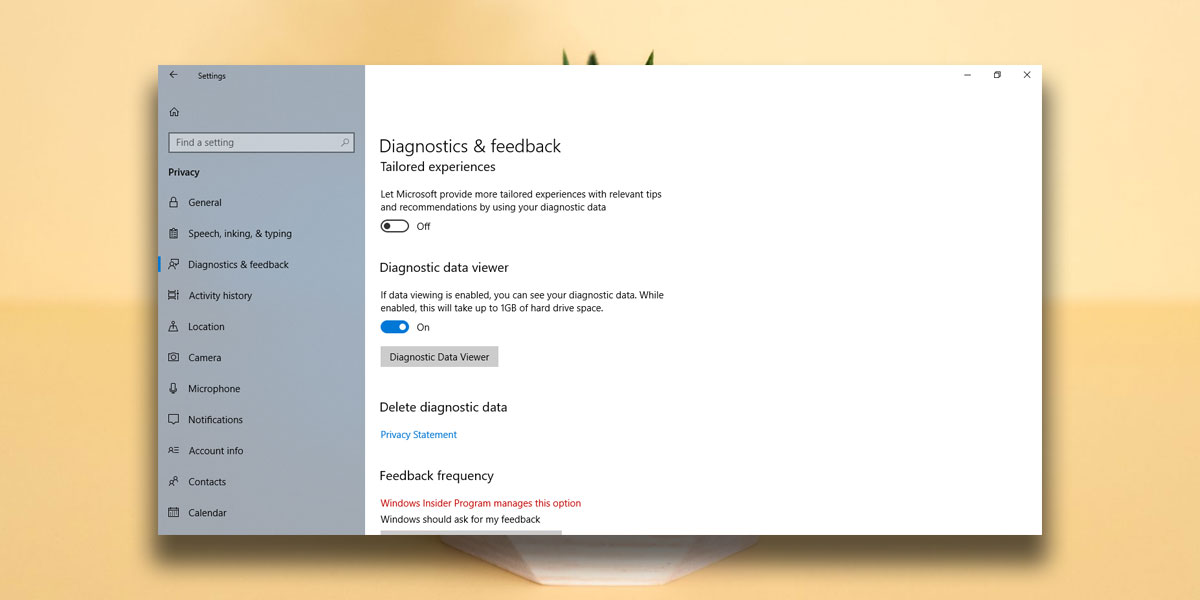The image size is (1200, 600).
Task: Open Account info settings
Action: tap(261, 450)
